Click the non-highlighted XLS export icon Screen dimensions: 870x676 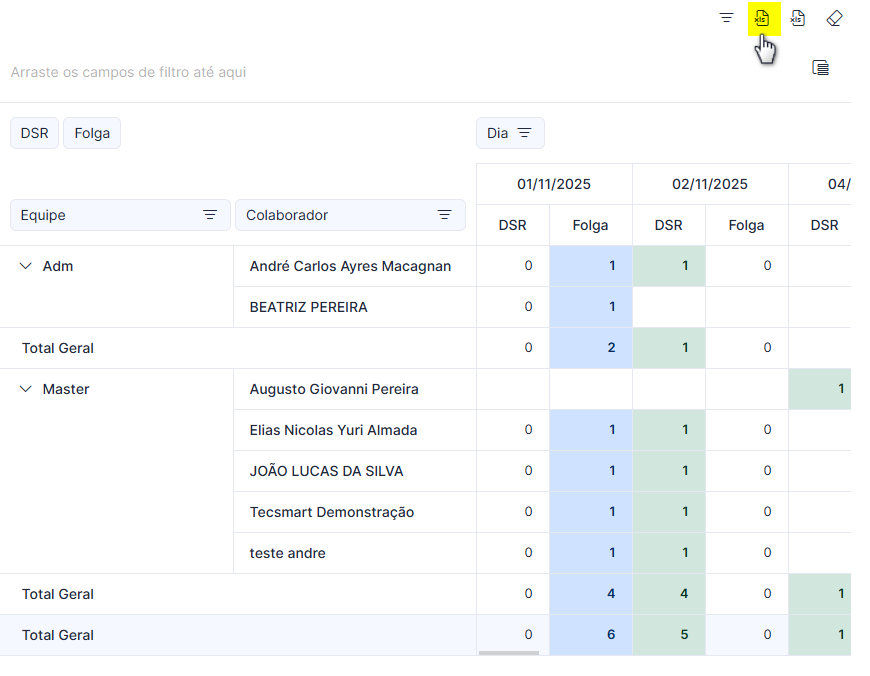coord(798,18)
